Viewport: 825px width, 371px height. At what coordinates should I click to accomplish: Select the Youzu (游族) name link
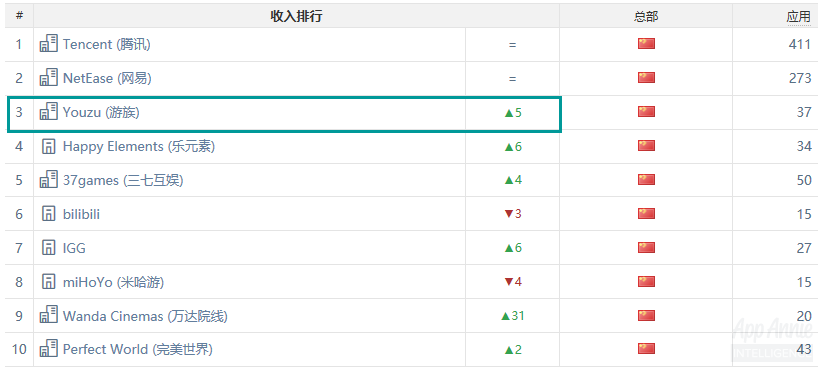point(102,112)
